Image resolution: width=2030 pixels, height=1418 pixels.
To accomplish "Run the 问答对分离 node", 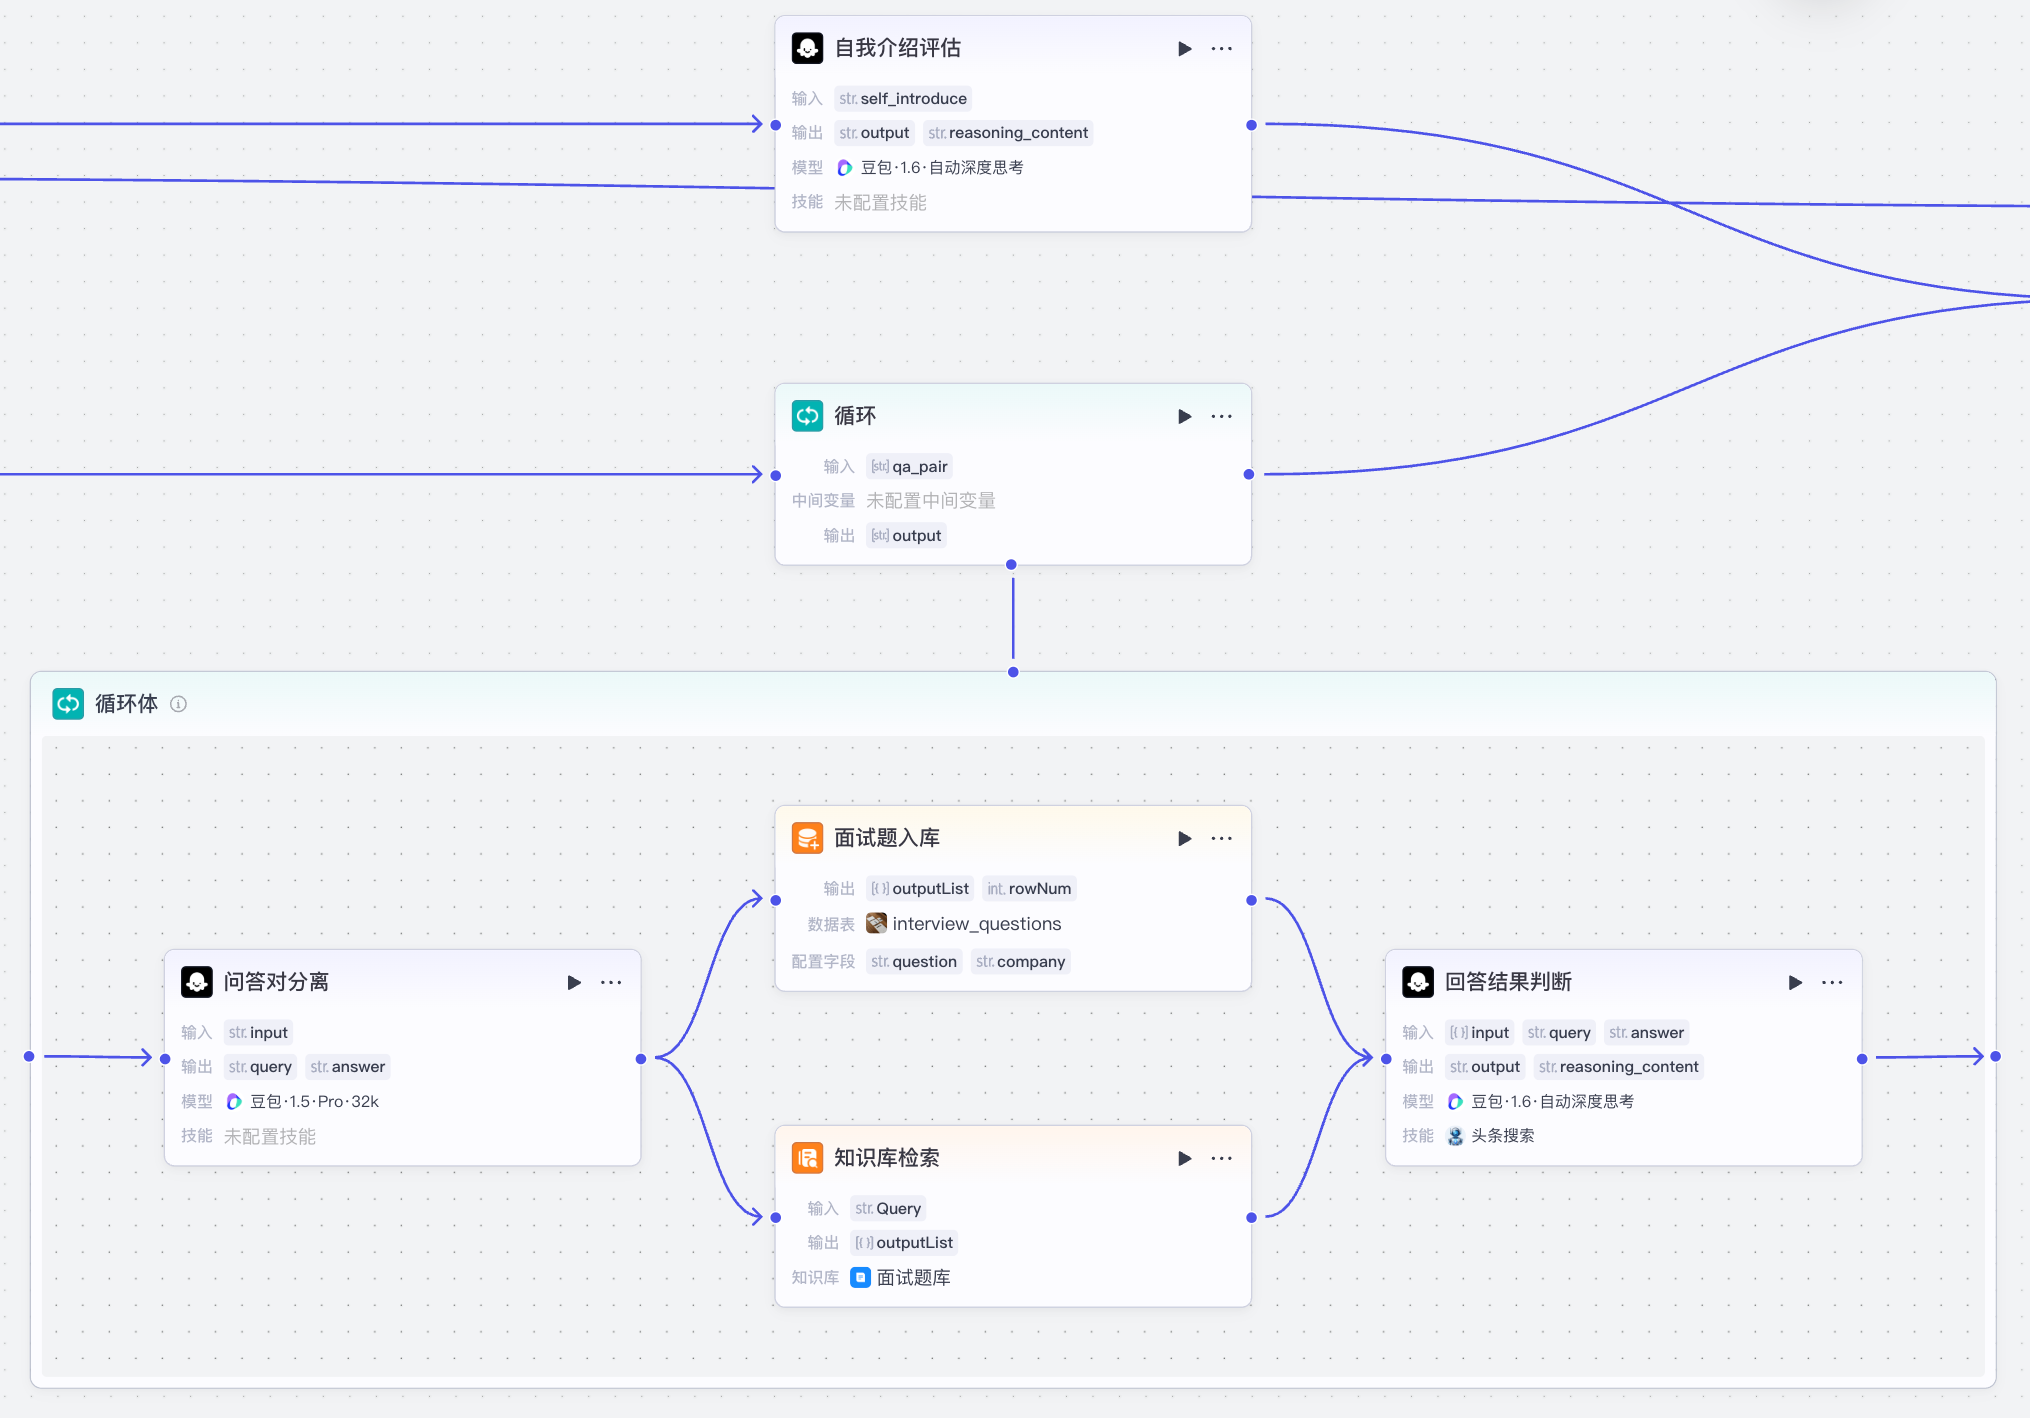I will [x=574, y=982].
